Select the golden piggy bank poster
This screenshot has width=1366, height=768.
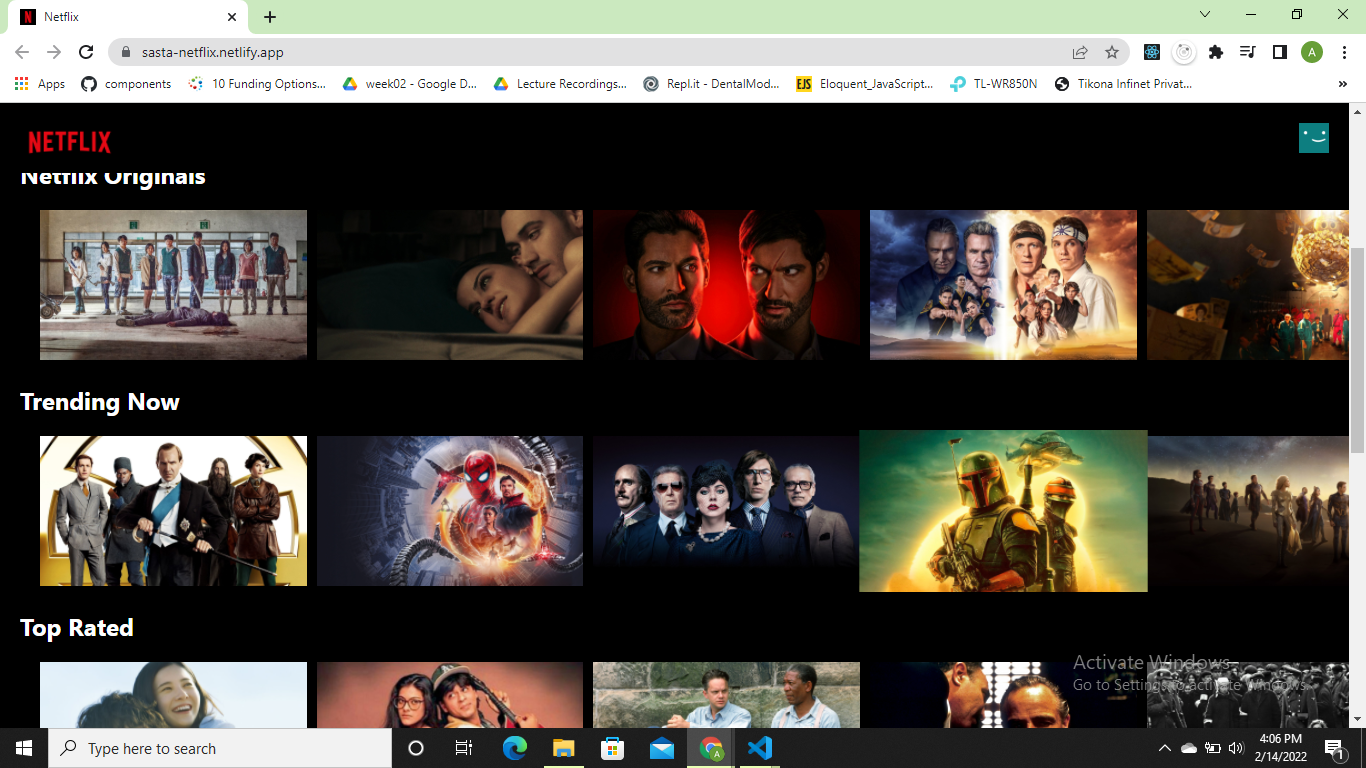[x=1248, y=285]
